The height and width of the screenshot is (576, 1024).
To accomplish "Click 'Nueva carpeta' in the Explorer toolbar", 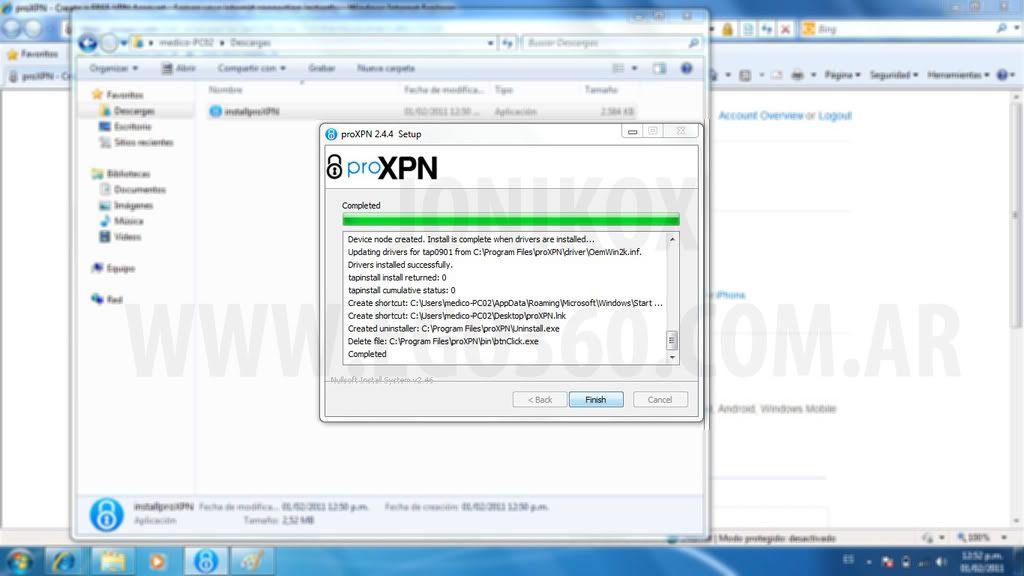I will click(x=386, y=68).
